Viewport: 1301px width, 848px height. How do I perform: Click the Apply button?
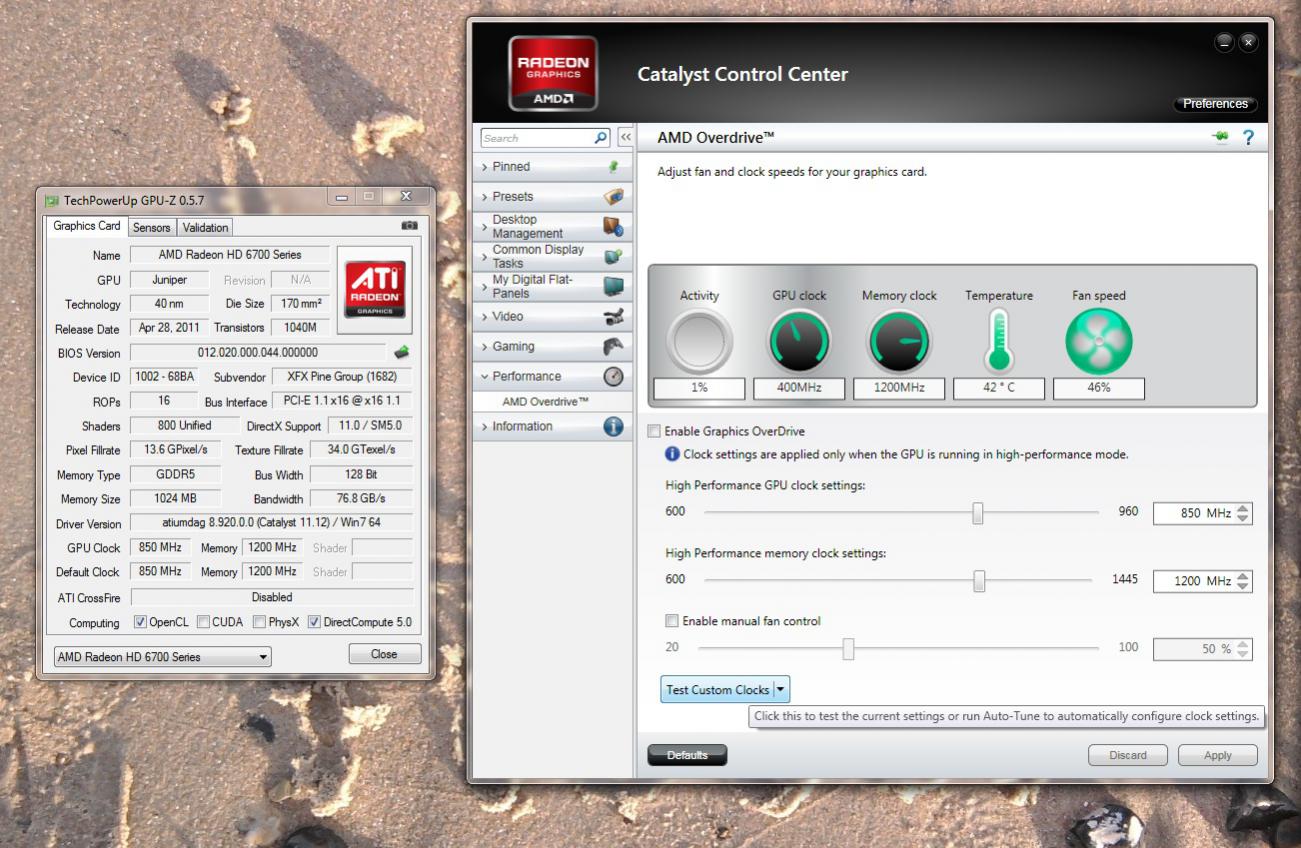tap(1218, 755)
